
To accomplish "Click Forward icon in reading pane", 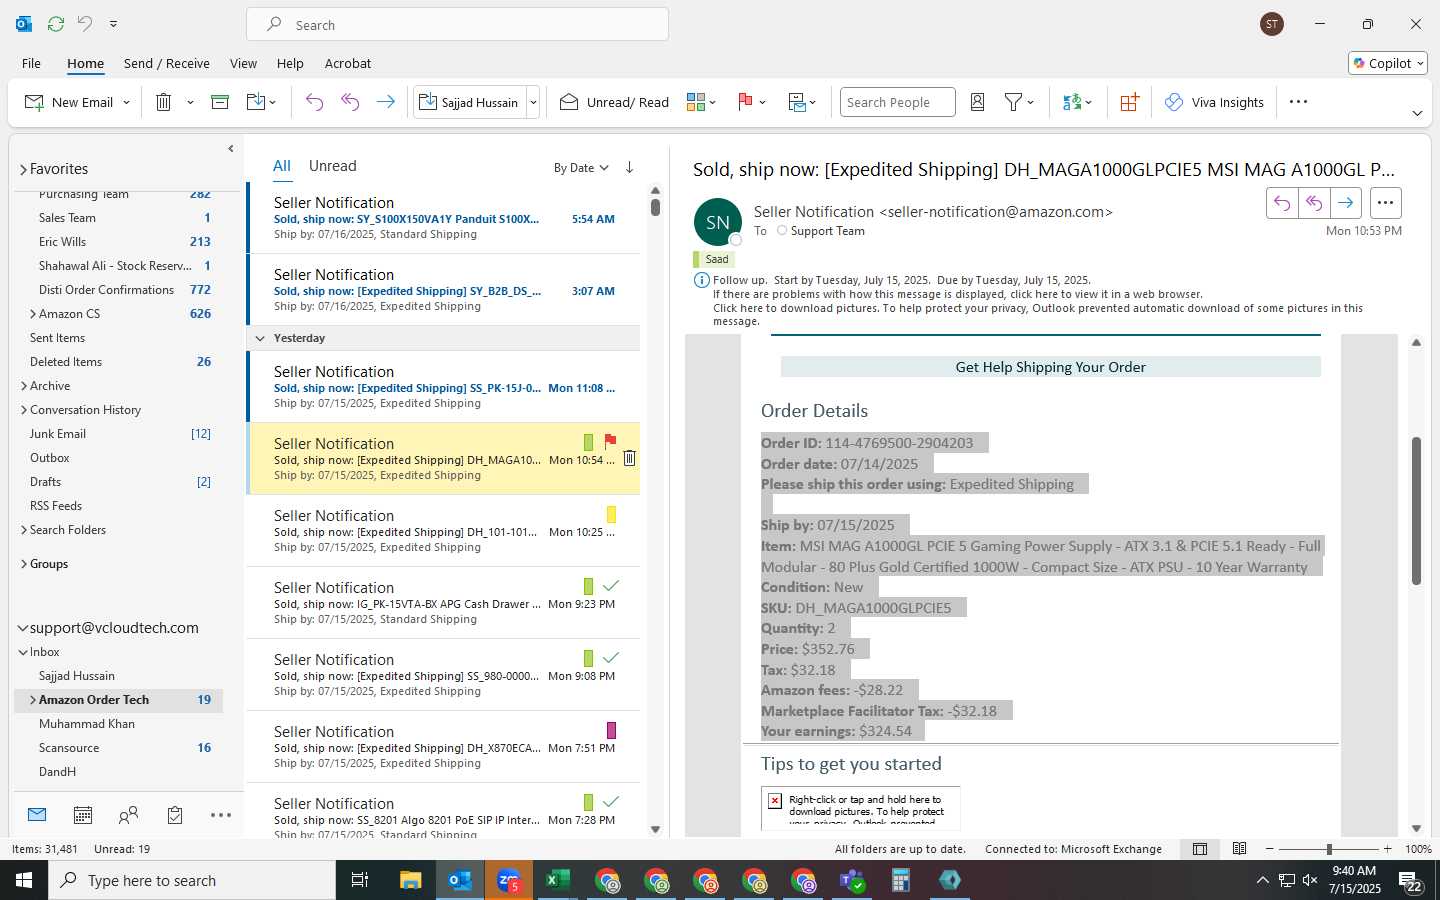I will 1346,203.
